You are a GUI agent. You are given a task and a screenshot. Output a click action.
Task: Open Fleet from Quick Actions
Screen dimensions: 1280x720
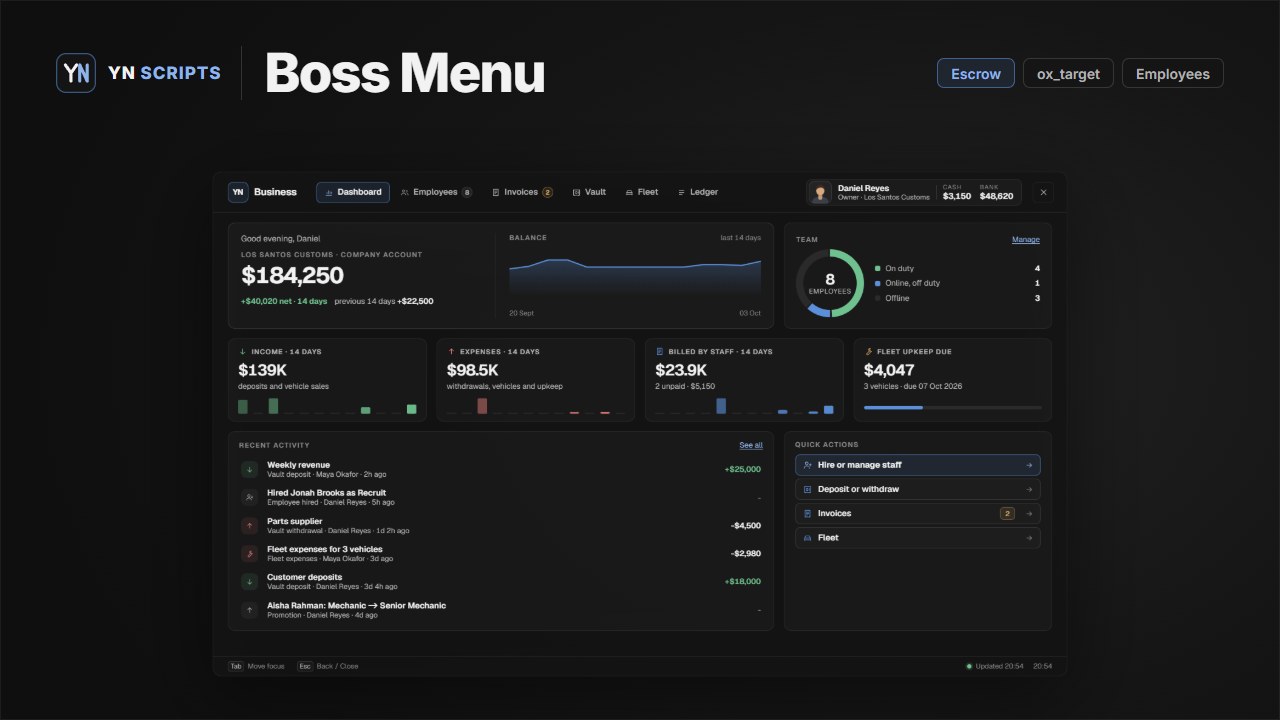click(918, 538)
